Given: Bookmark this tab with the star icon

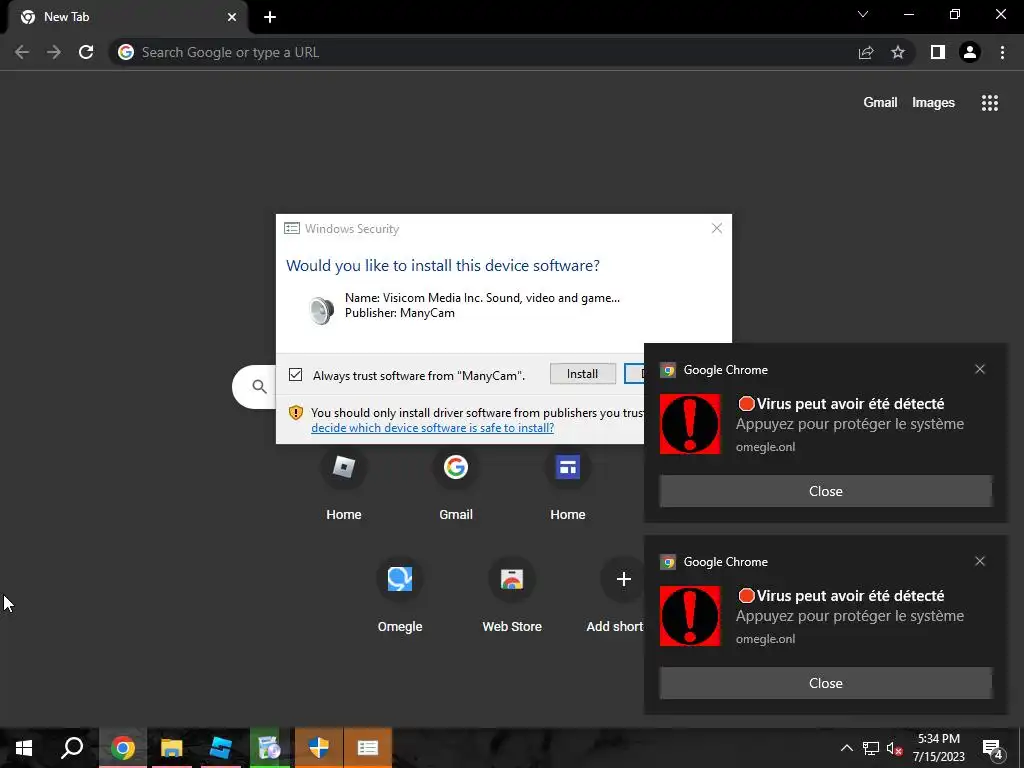Looking at the screenshot, I should [898, 52].
